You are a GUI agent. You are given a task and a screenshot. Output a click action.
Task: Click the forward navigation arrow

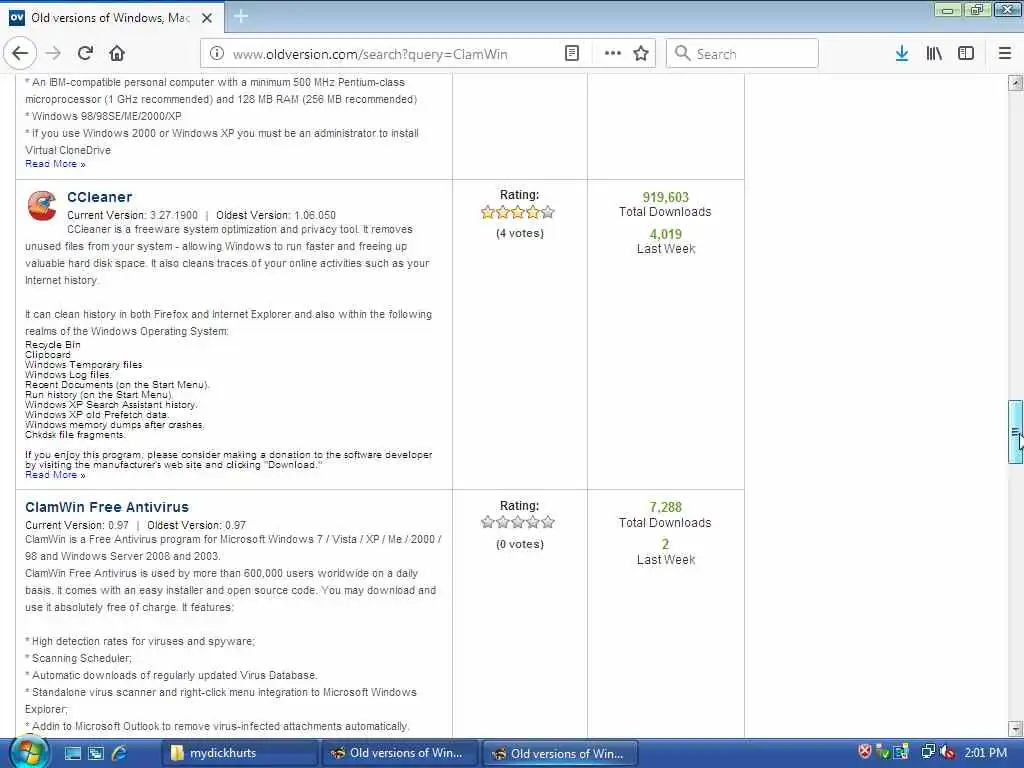click(54, 54)
